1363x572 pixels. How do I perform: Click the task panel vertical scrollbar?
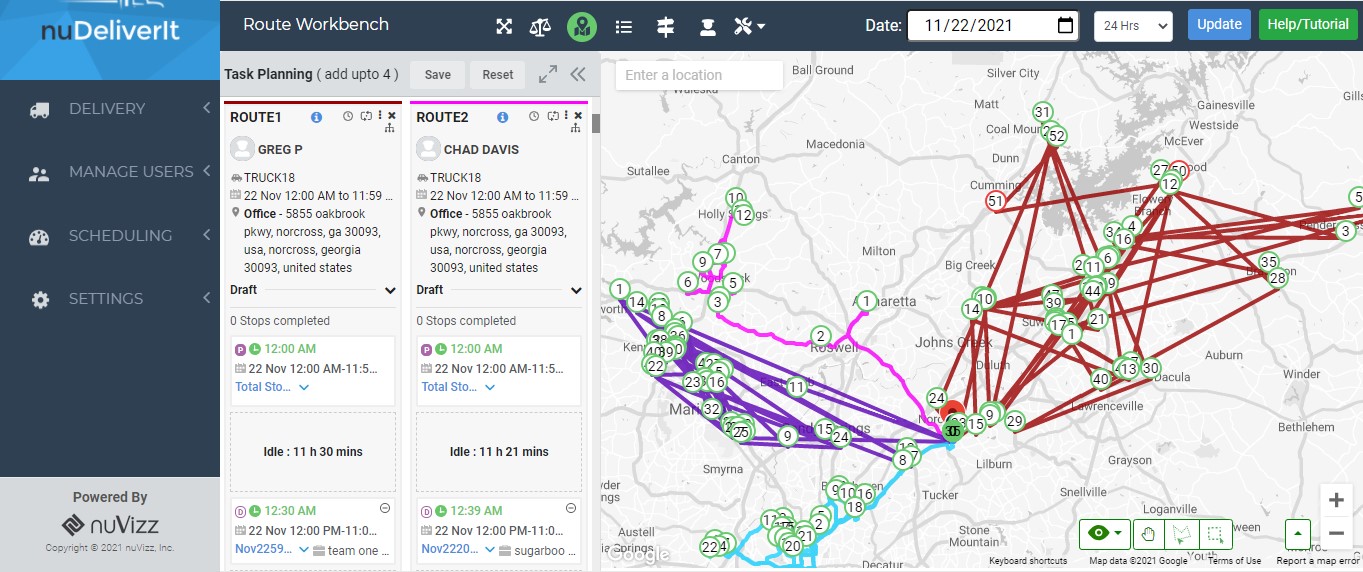(596, 123)
